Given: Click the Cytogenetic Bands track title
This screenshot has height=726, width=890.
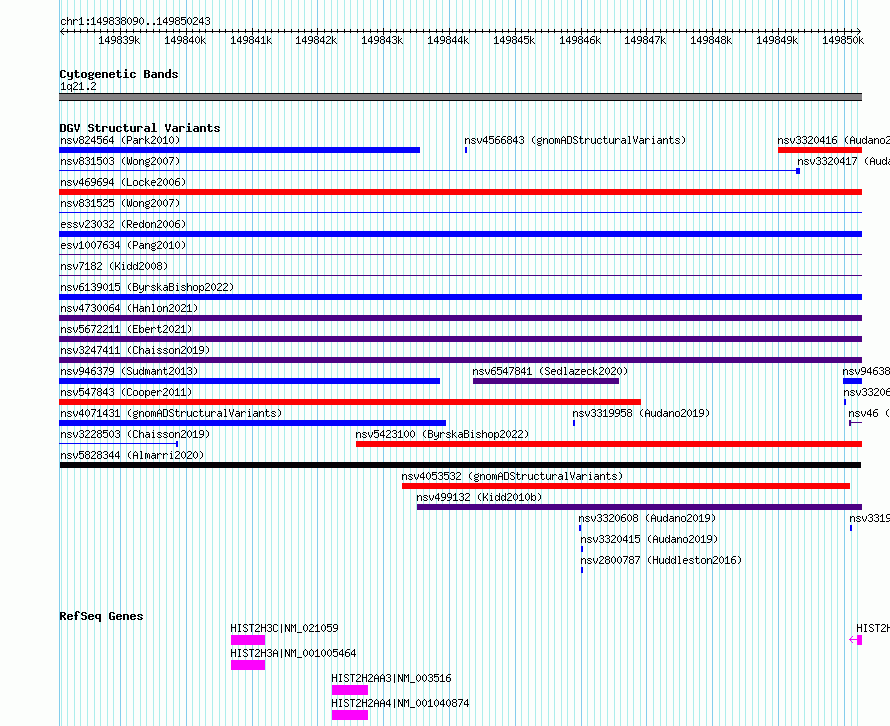Looking at the screenshot, I should pyautogui.click(x=119, y=74).
